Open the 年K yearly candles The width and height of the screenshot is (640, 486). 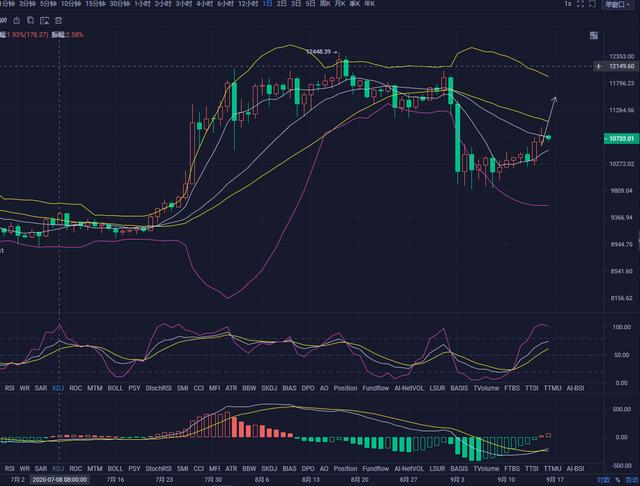click(369, 4)
